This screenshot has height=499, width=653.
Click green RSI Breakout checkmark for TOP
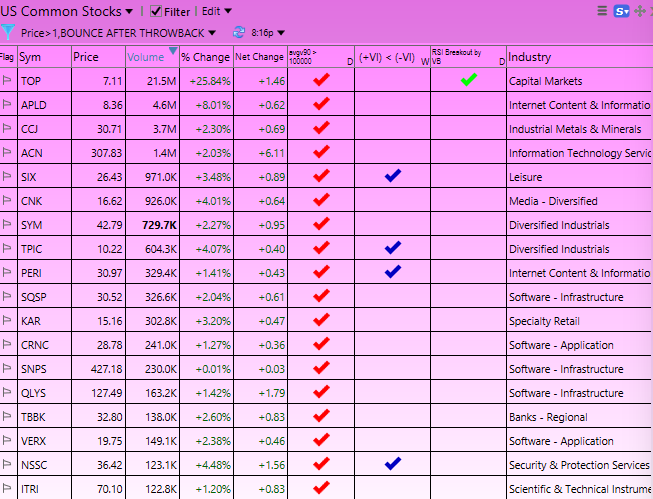(x=469, y=80)
